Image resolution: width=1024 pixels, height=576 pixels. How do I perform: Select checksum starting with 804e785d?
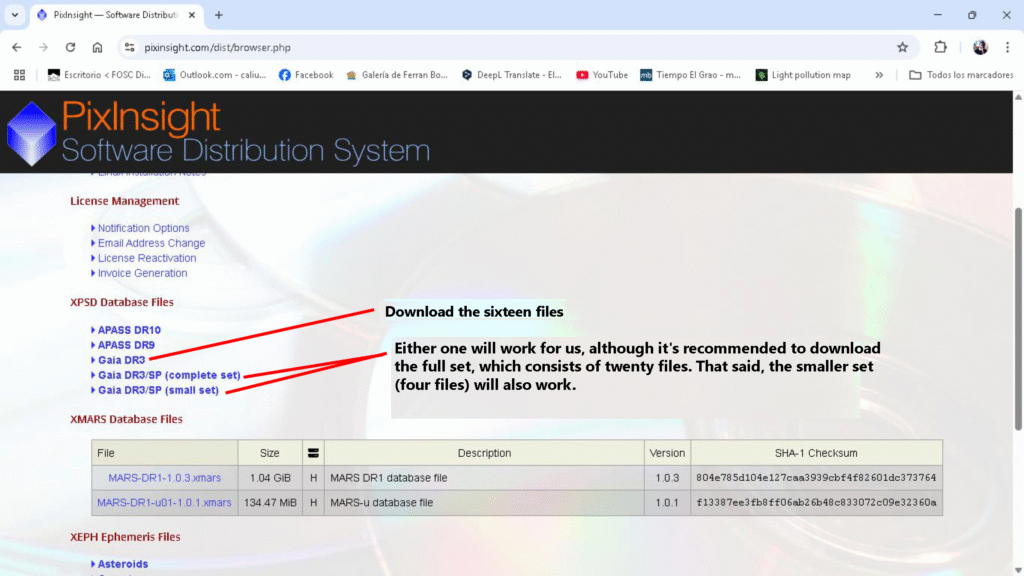point(816,478)
